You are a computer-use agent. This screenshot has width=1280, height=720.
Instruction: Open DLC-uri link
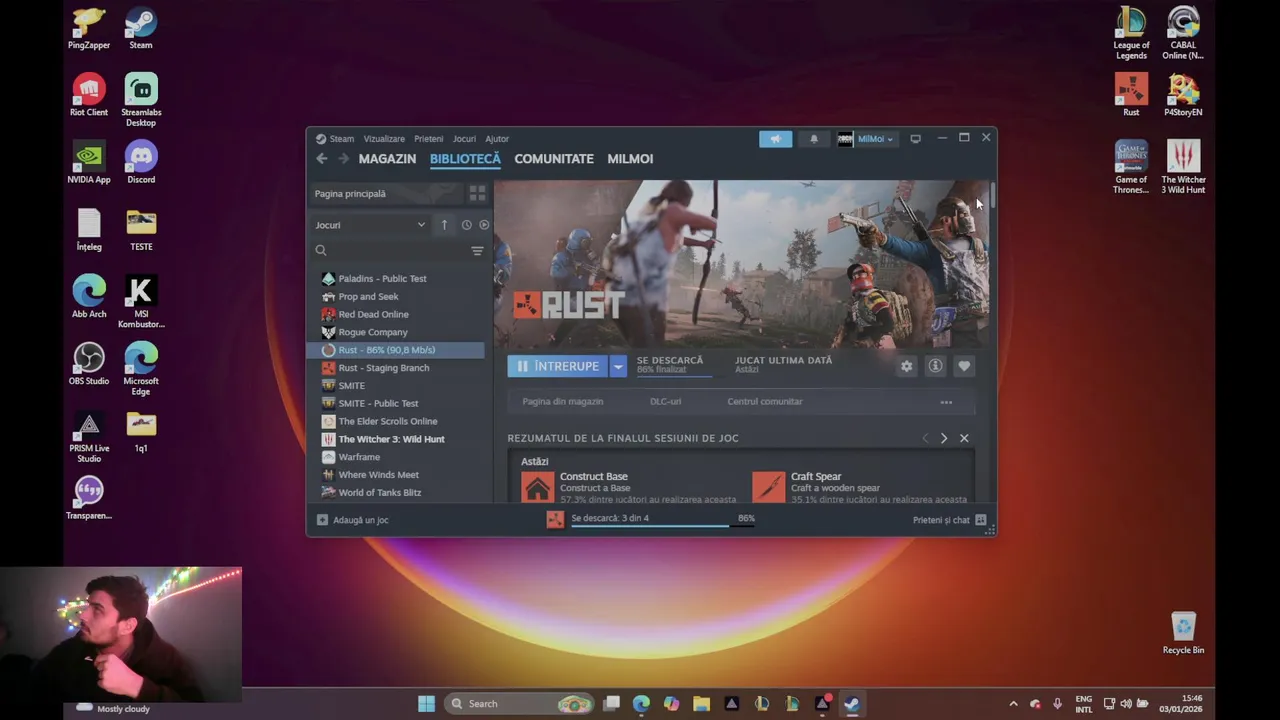(665, 402)
